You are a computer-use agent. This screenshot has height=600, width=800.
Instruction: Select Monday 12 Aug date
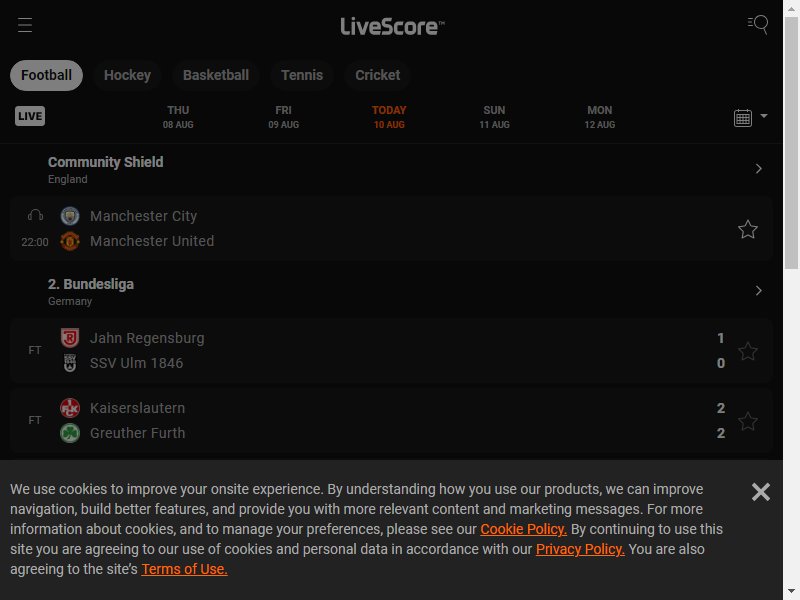[x=600, y=117]
